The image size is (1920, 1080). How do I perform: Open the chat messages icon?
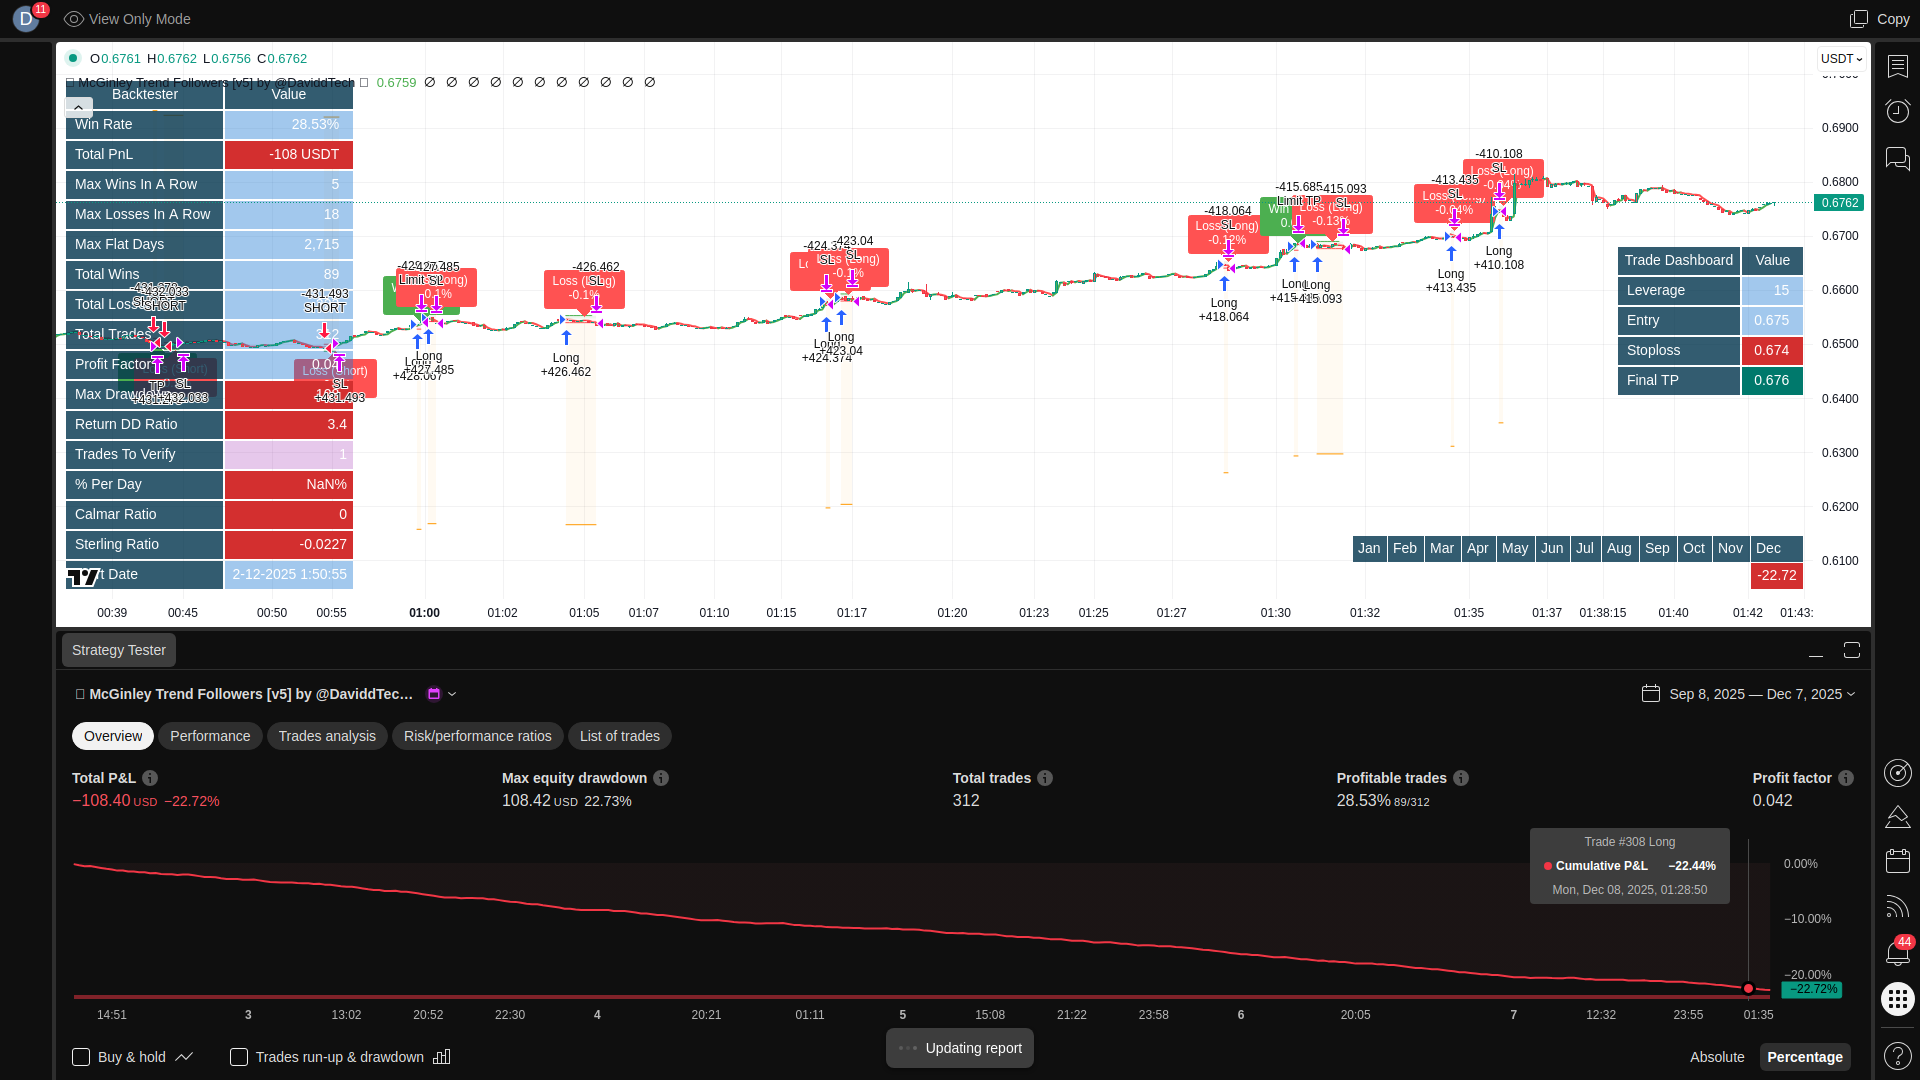pos(1897,158)
